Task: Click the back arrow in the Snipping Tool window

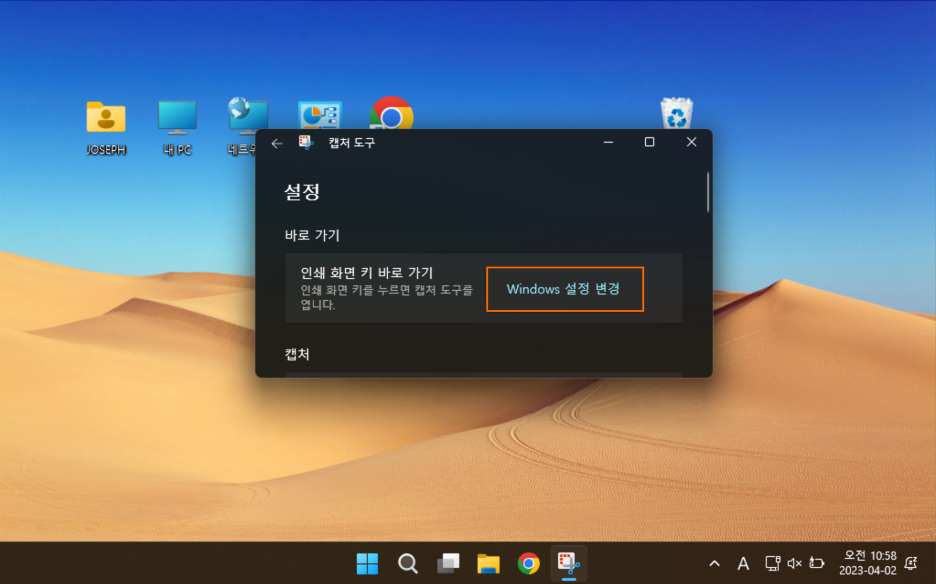Action: 276,143
